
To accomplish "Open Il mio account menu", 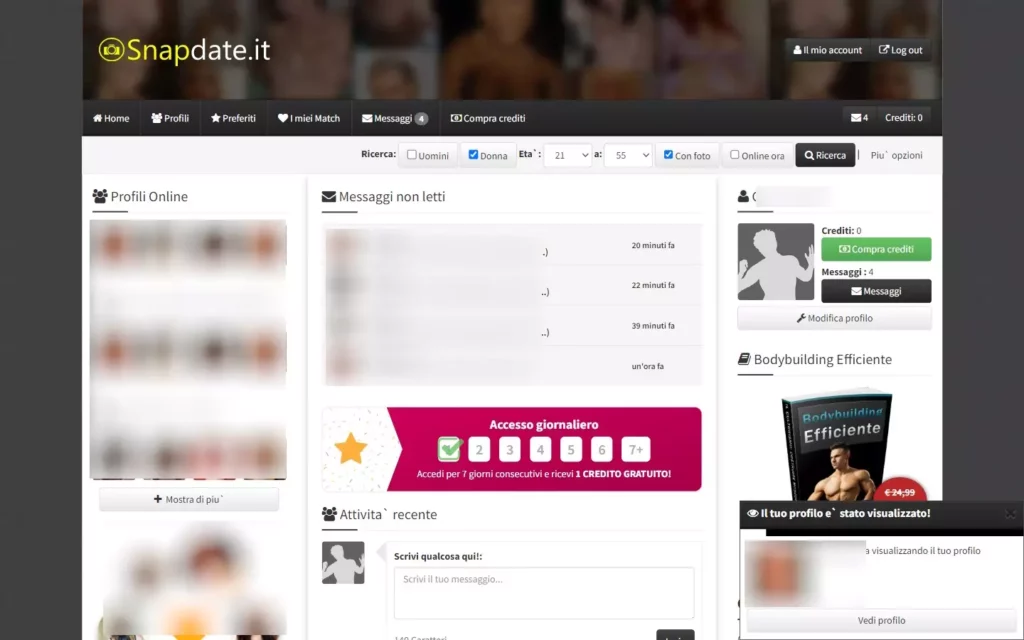I will pyautogui.click(x=826, y=49).
